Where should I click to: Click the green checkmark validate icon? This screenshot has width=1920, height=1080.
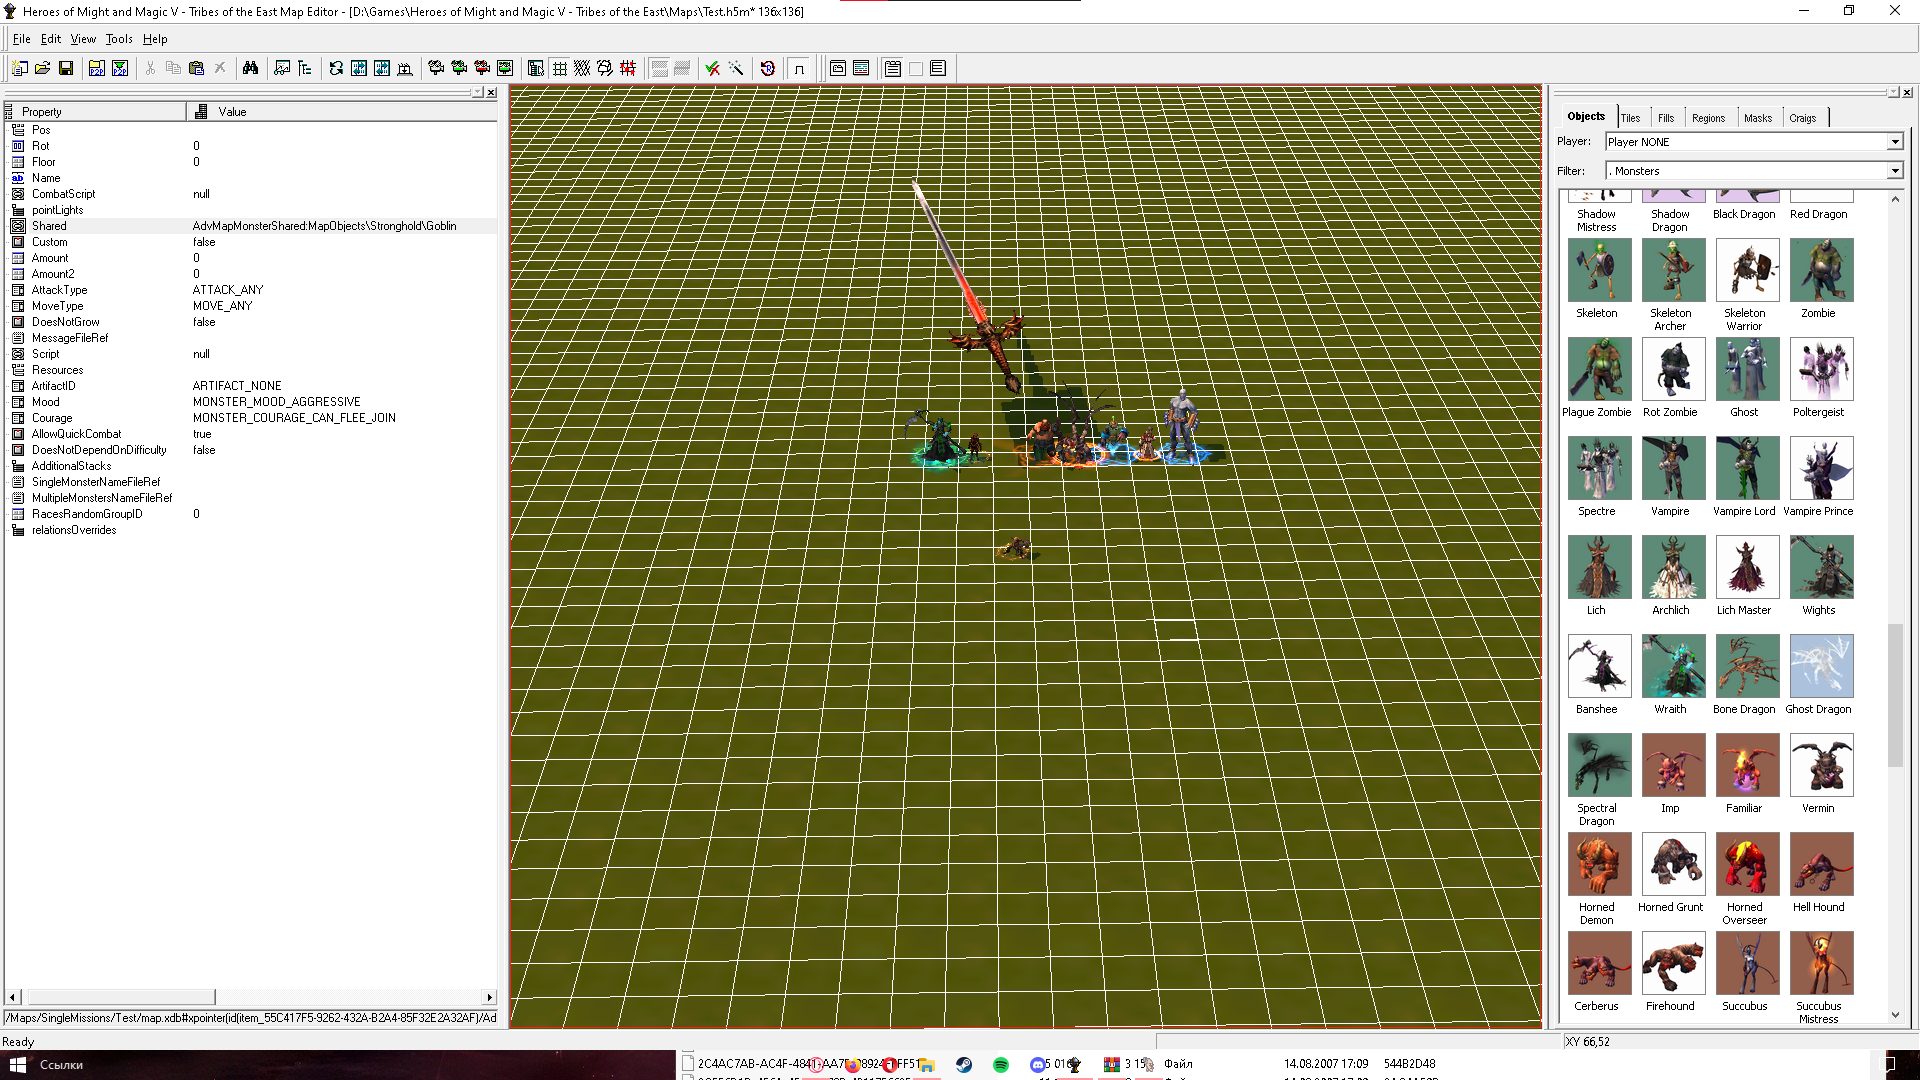[712, 68]
